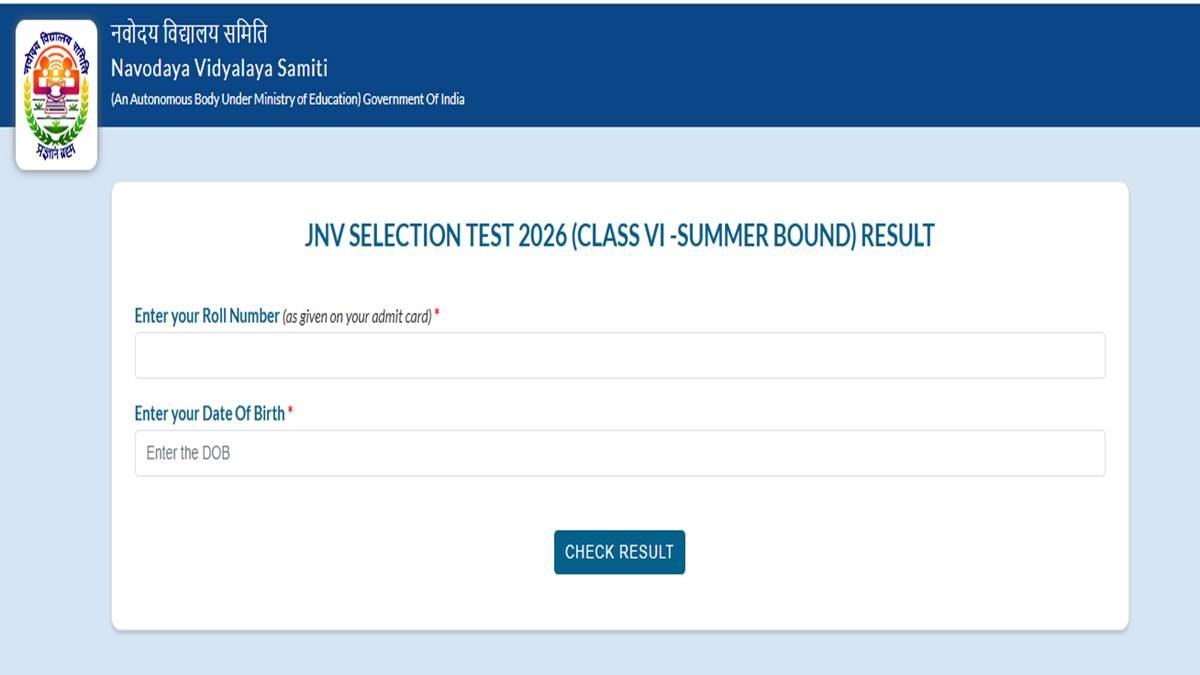The height and width of the screenshot is (675, 1200).
Task: Click the light blue page background below the form
Action: pyautogui.click(x=619, y=653)
